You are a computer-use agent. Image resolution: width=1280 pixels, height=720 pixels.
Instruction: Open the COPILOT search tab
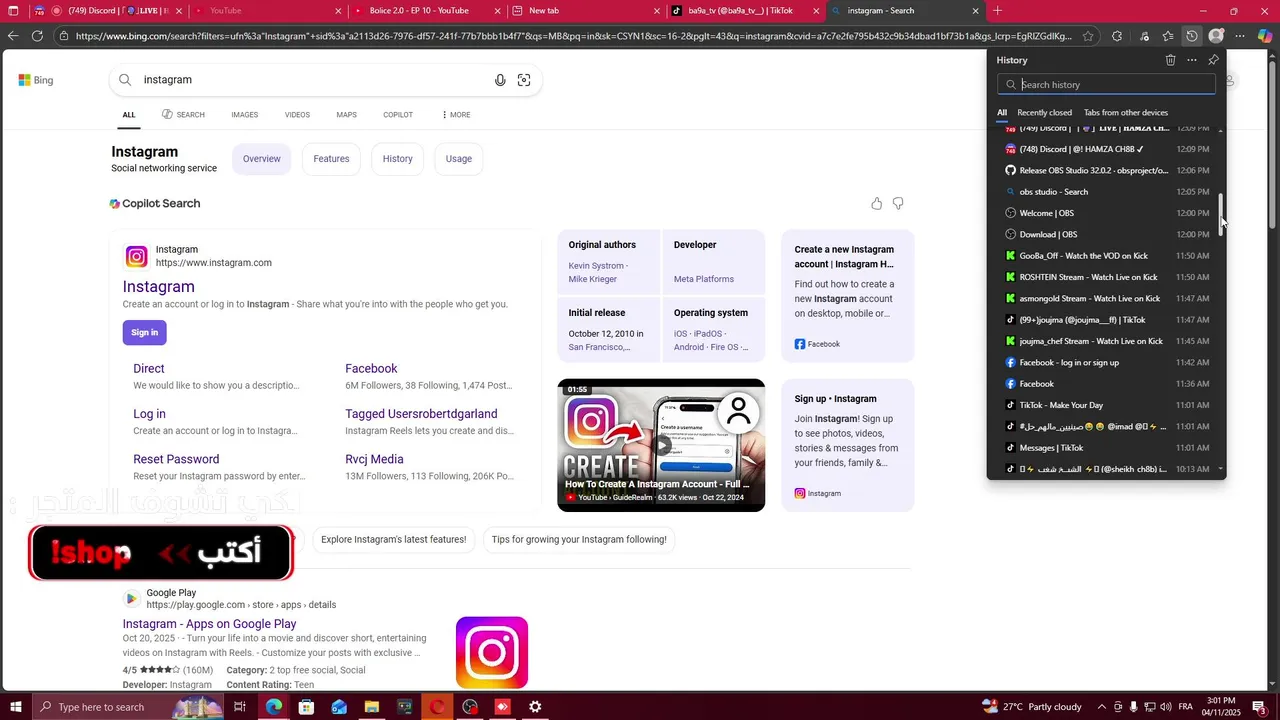(398, 115)
